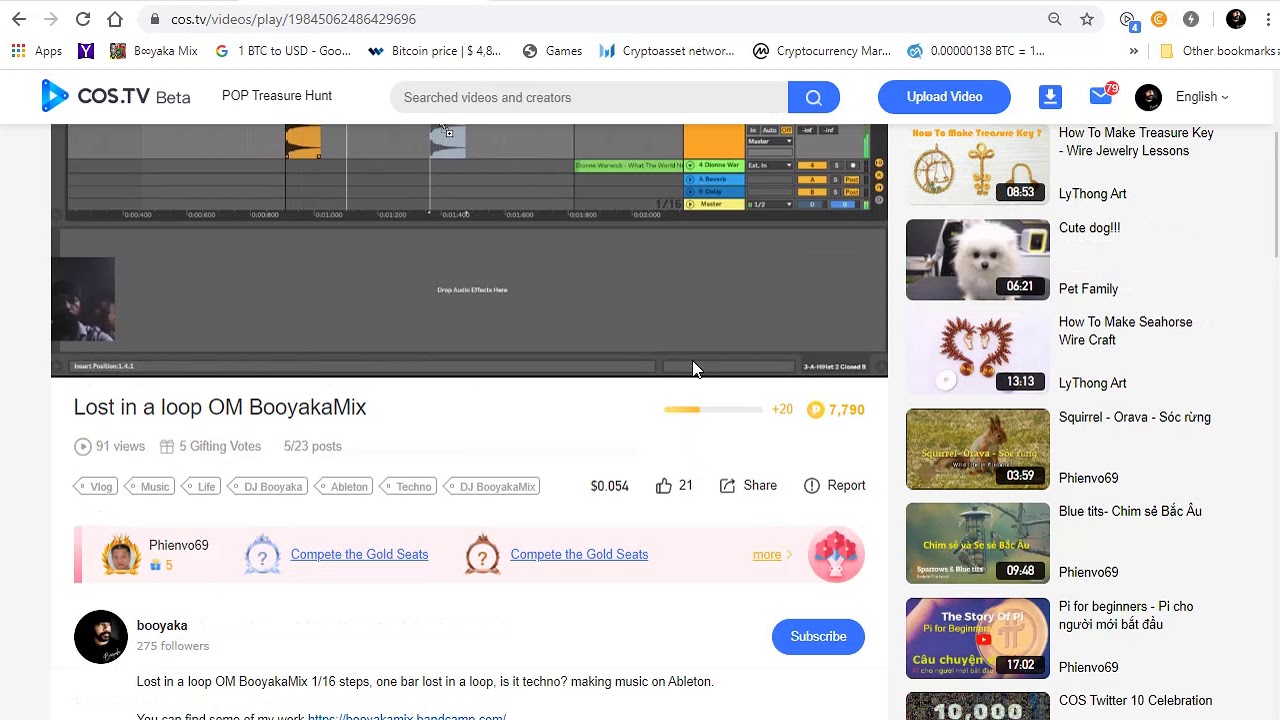This screenshot has height=720, width=1280.
Task: Open booyaka channel avatar
Action: pos(101,637)
